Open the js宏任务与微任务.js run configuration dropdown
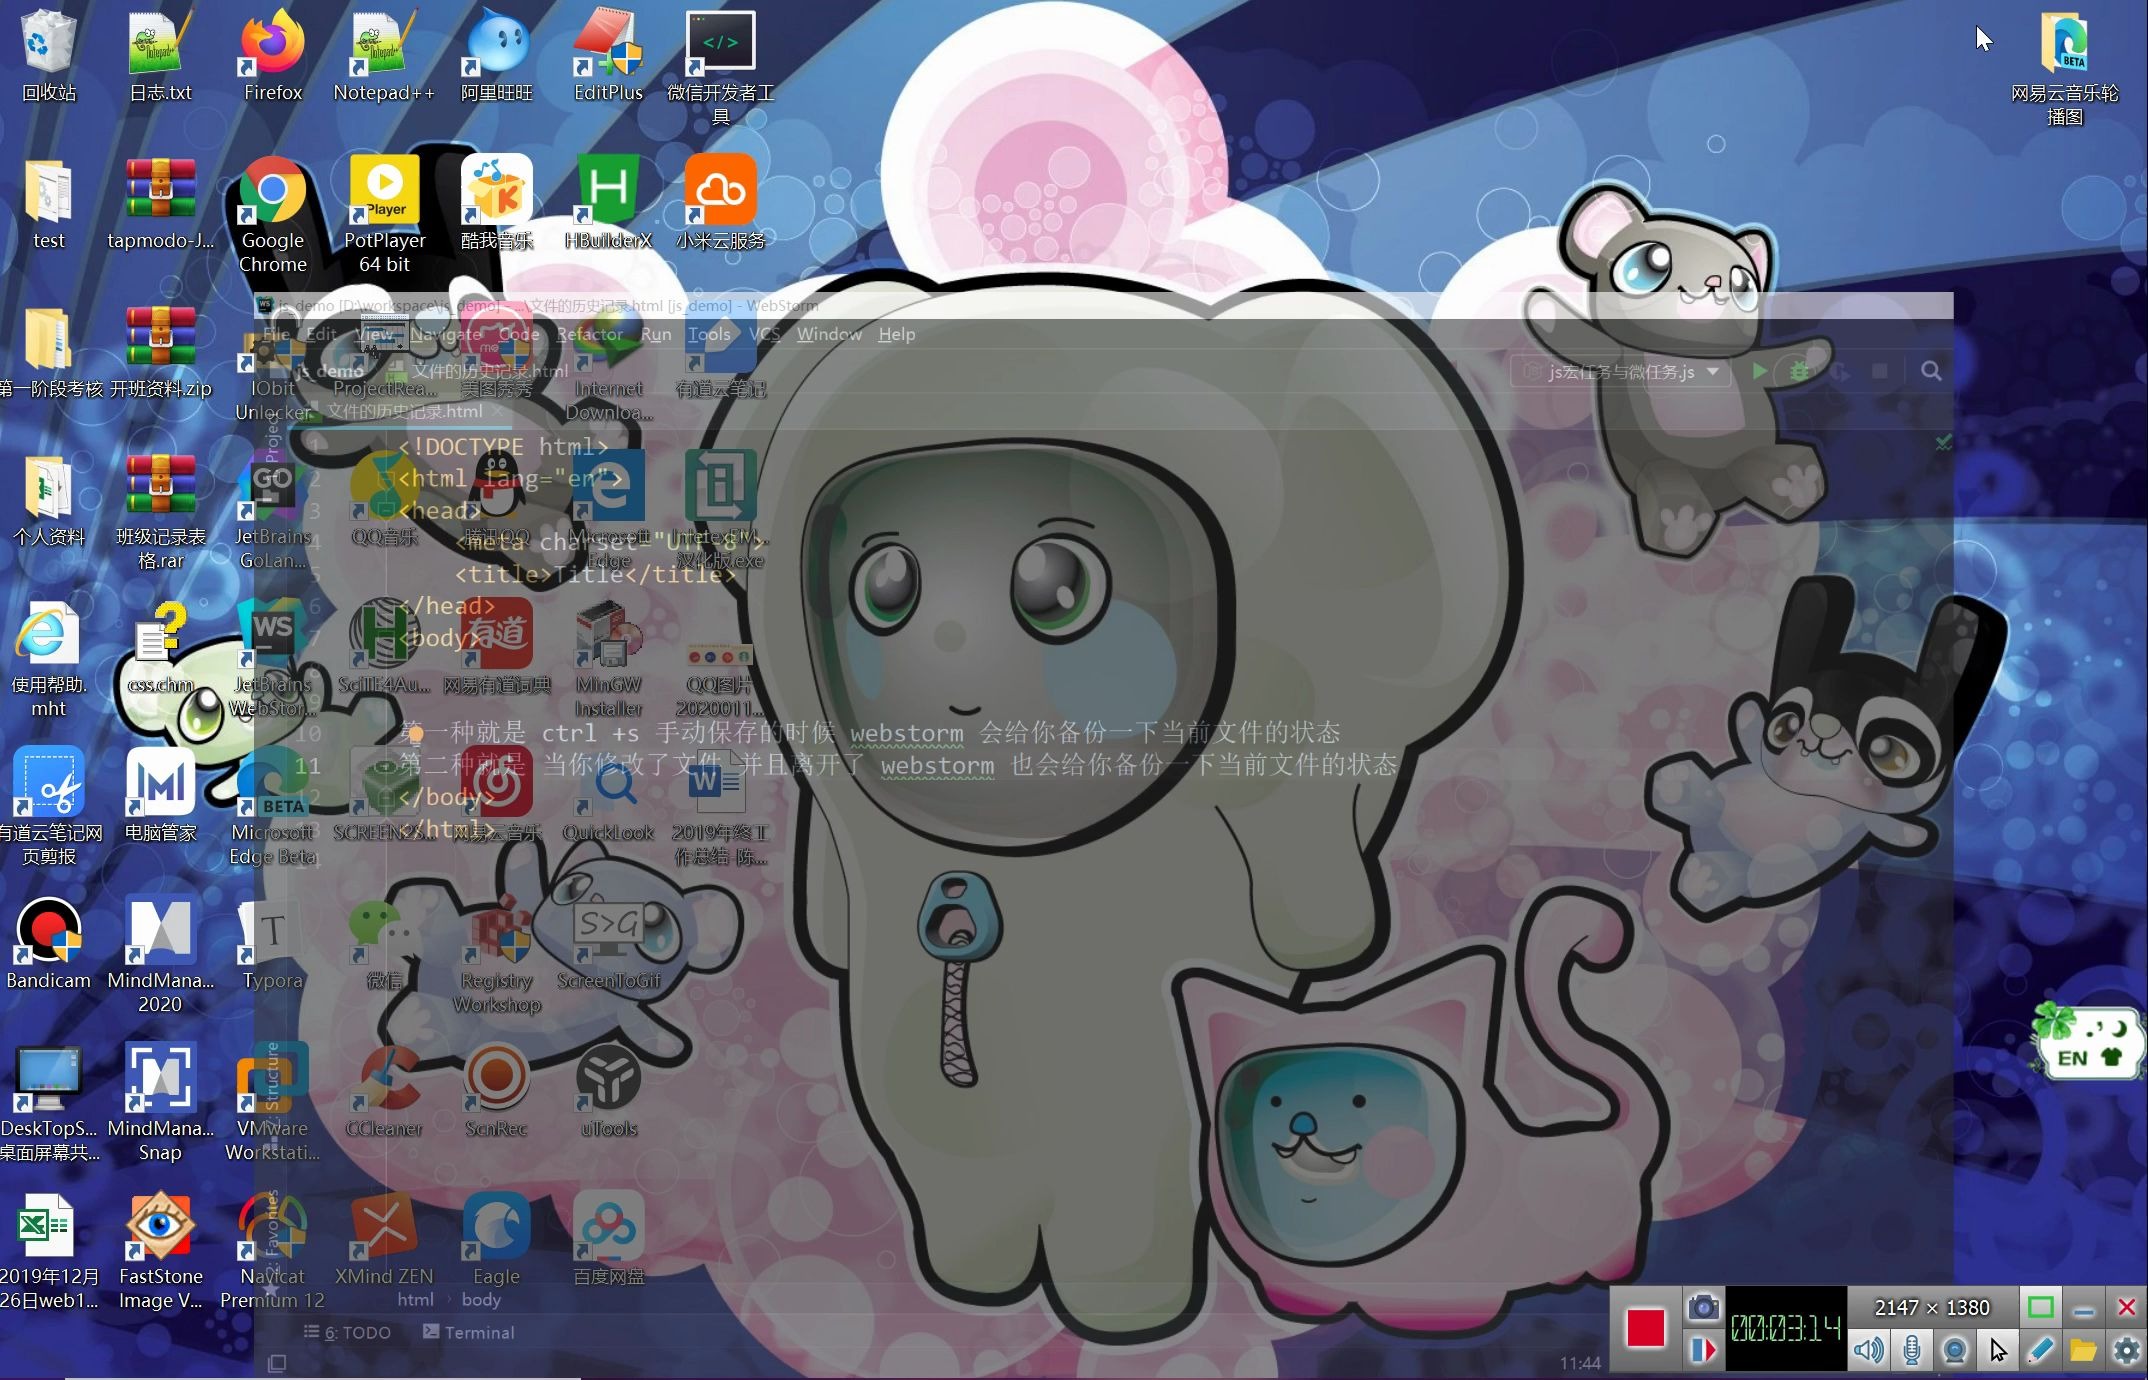This screenshot has height=1380, width=2148. pyautogui.click(x=1622, y=372)
